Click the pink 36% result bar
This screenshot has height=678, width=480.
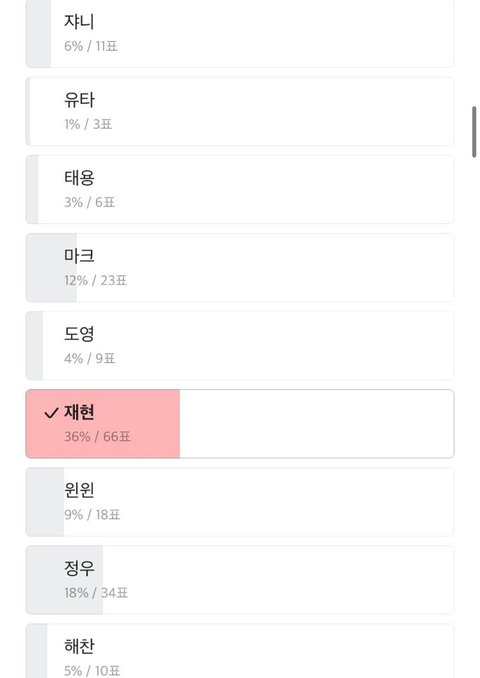pyautogui.click(x=103, y=424)
